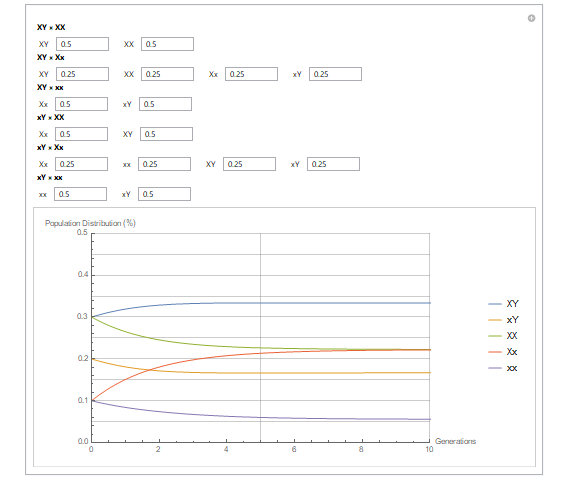Click the Xx field in XY × Xx row
Viewport: 570px width, 480px height.
[251, 74]
